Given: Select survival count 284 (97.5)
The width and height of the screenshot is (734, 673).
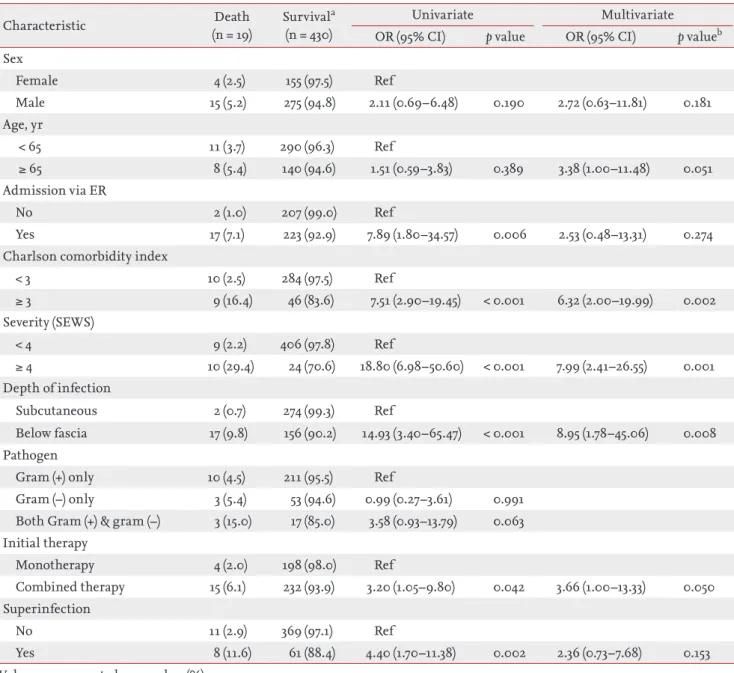Looking at the screenshot, I should click(x=307, y=279).
